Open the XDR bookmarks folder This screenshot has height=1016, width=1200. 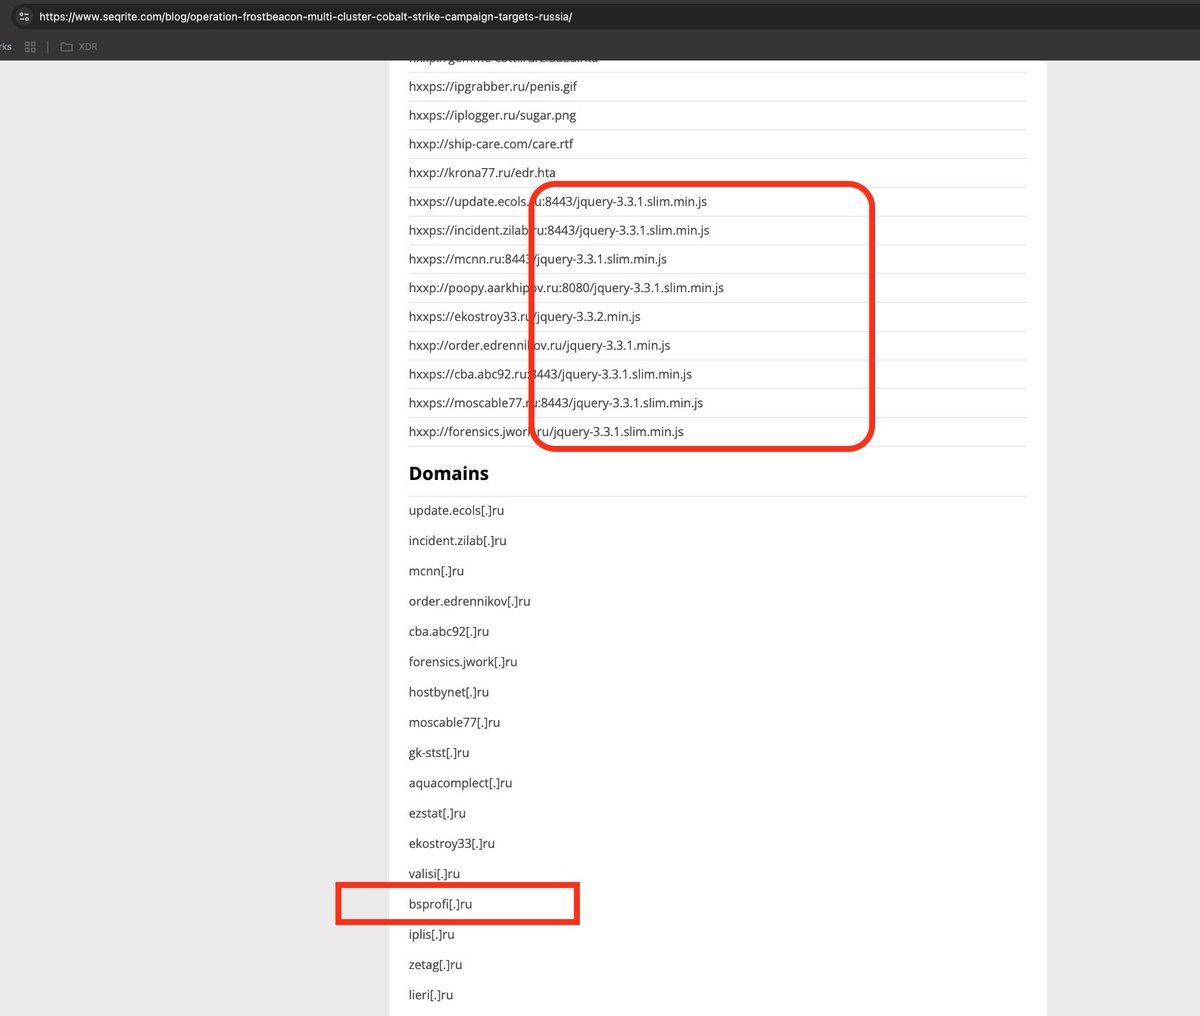pyautogui.click(x=79, y=47)
